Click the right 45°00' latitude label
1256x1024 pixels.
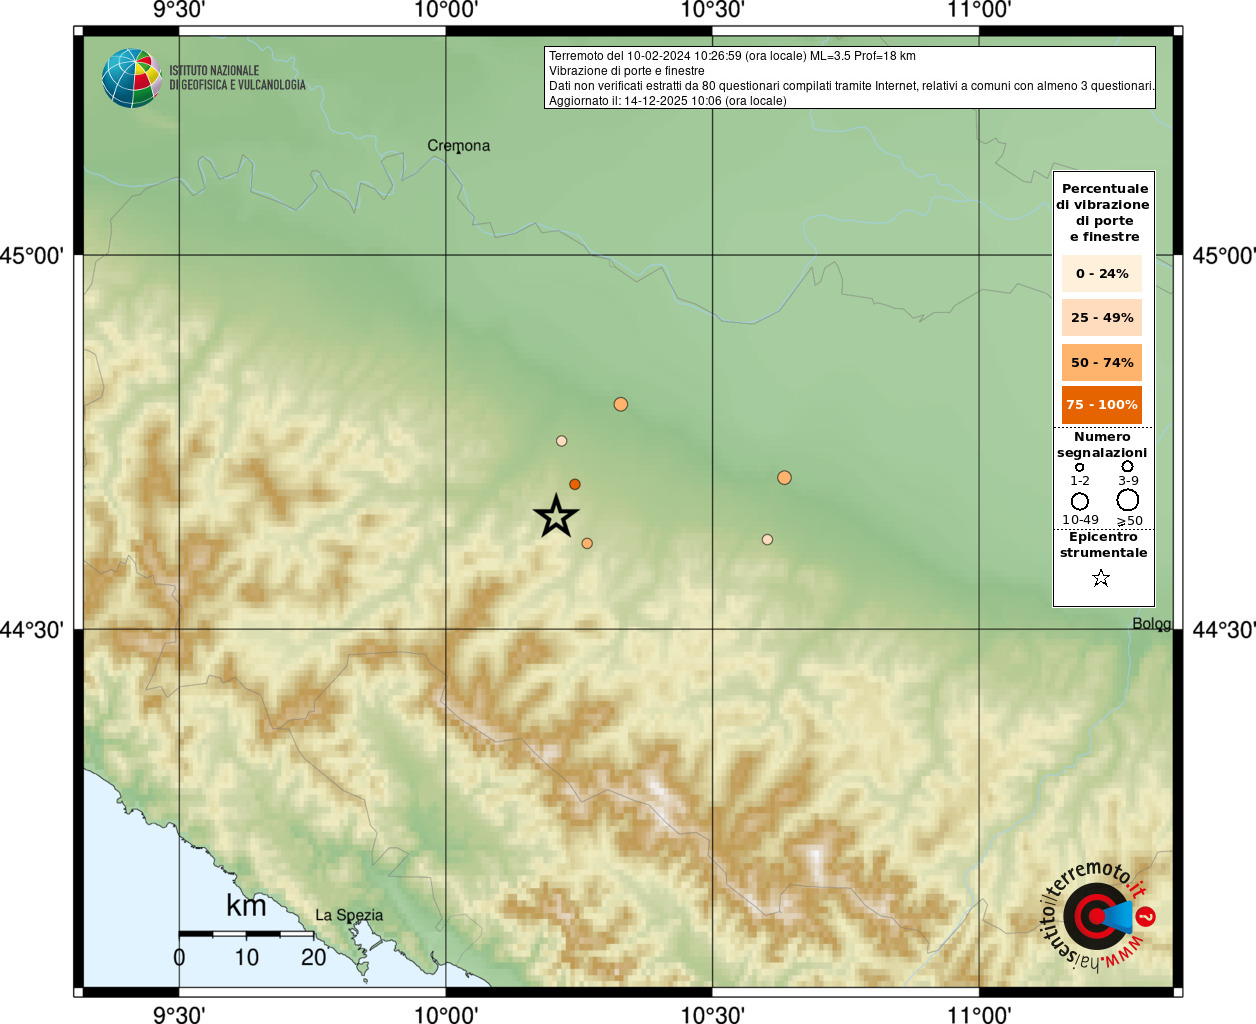(x=1224, y=256)
